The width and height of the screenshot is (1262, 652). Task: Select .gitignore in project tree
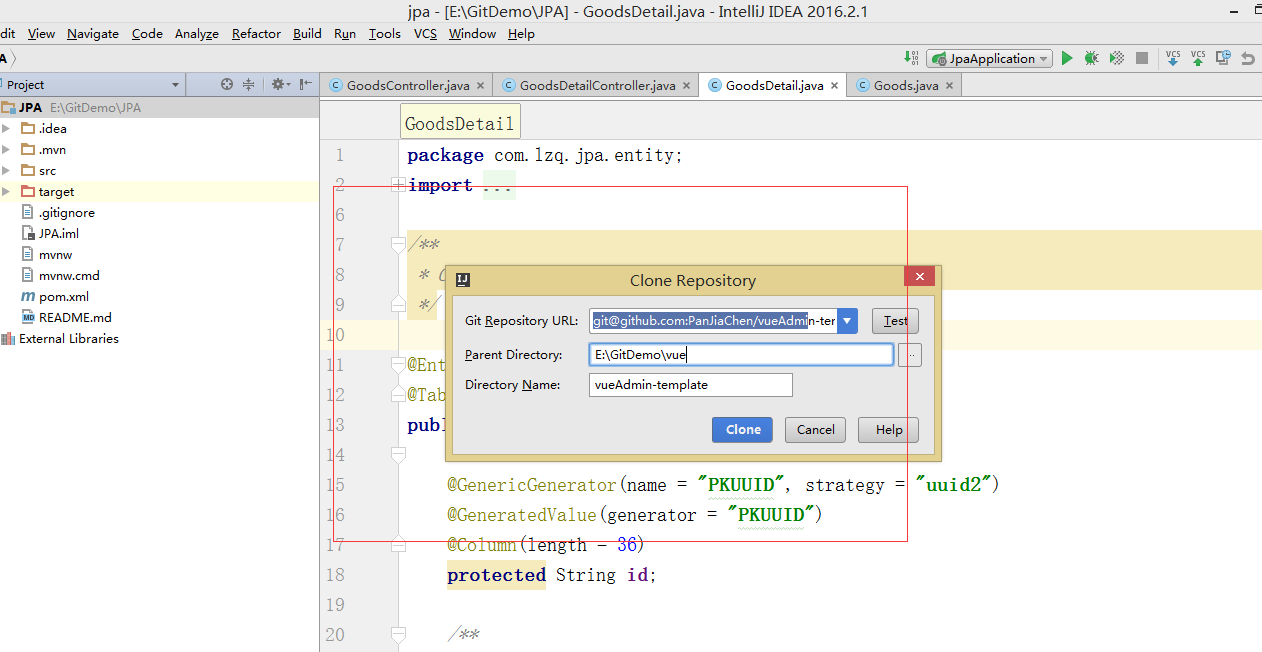point(66,212)
